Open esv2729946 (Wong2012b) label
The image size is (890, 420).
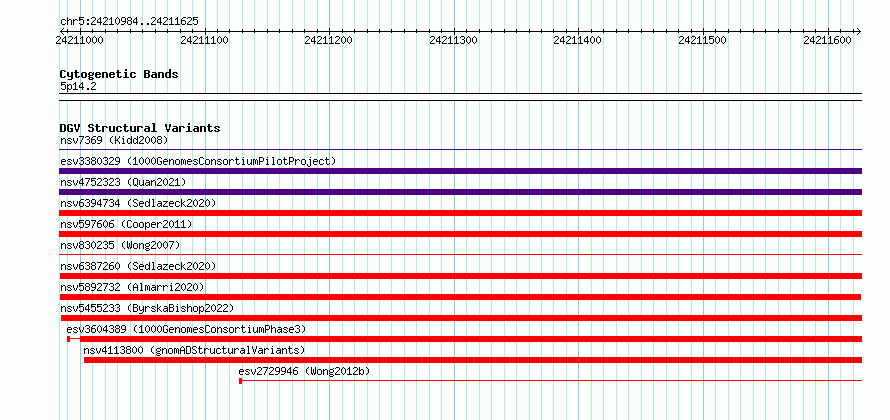304,371
